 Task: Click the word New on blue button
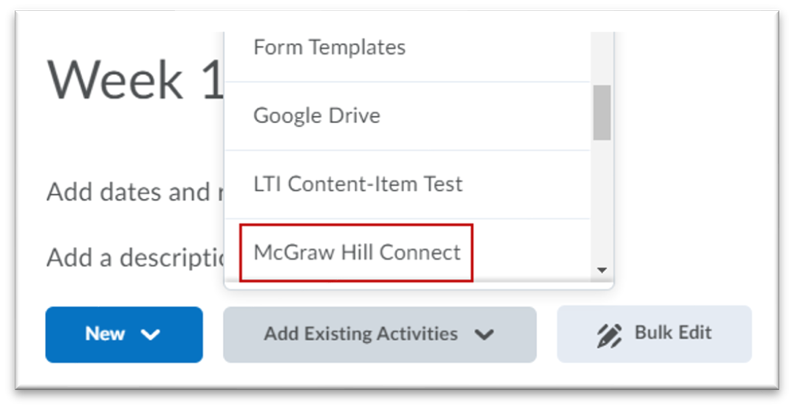[x=104, y=334]
